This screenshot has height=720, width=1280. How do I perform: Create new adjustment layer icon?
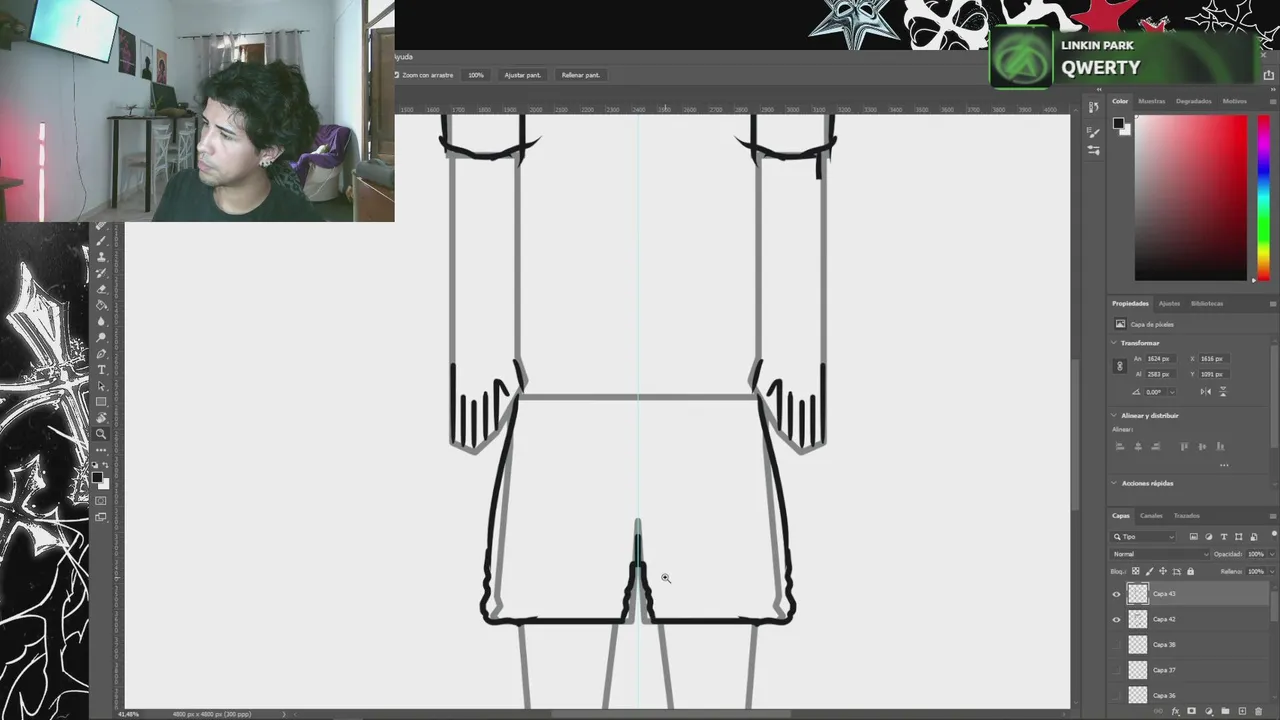pyautogui.click(x=1208, y=711)
